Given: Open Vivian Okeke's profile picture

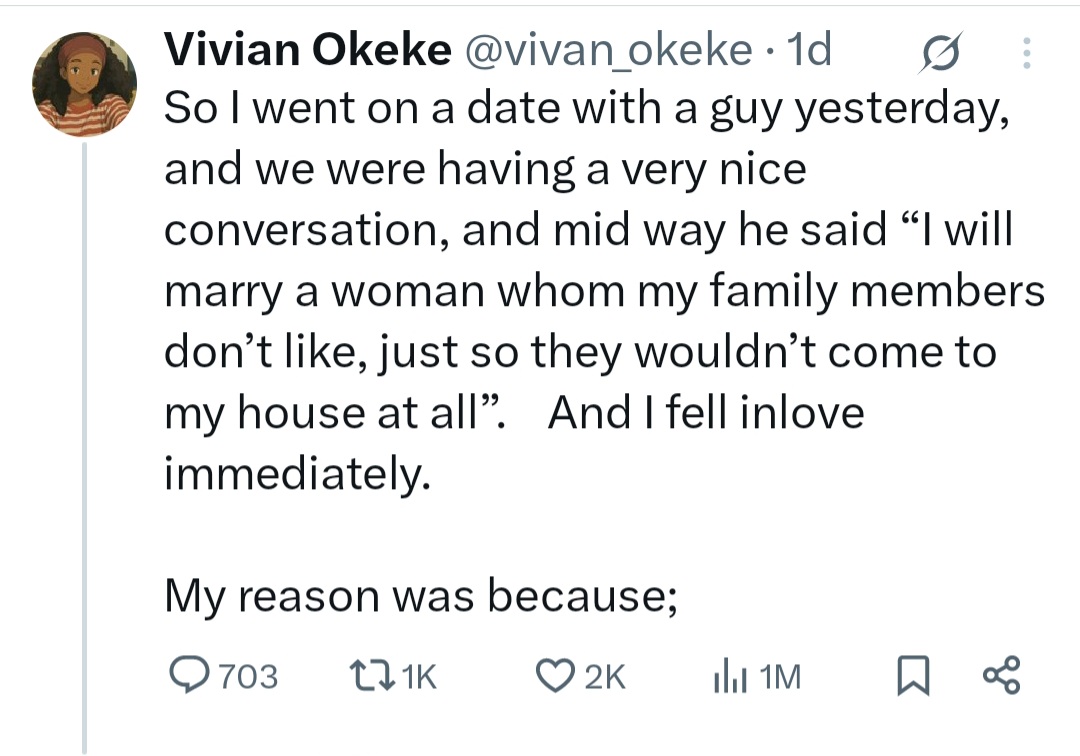Looking at the screenshot, I should [84, 83].
